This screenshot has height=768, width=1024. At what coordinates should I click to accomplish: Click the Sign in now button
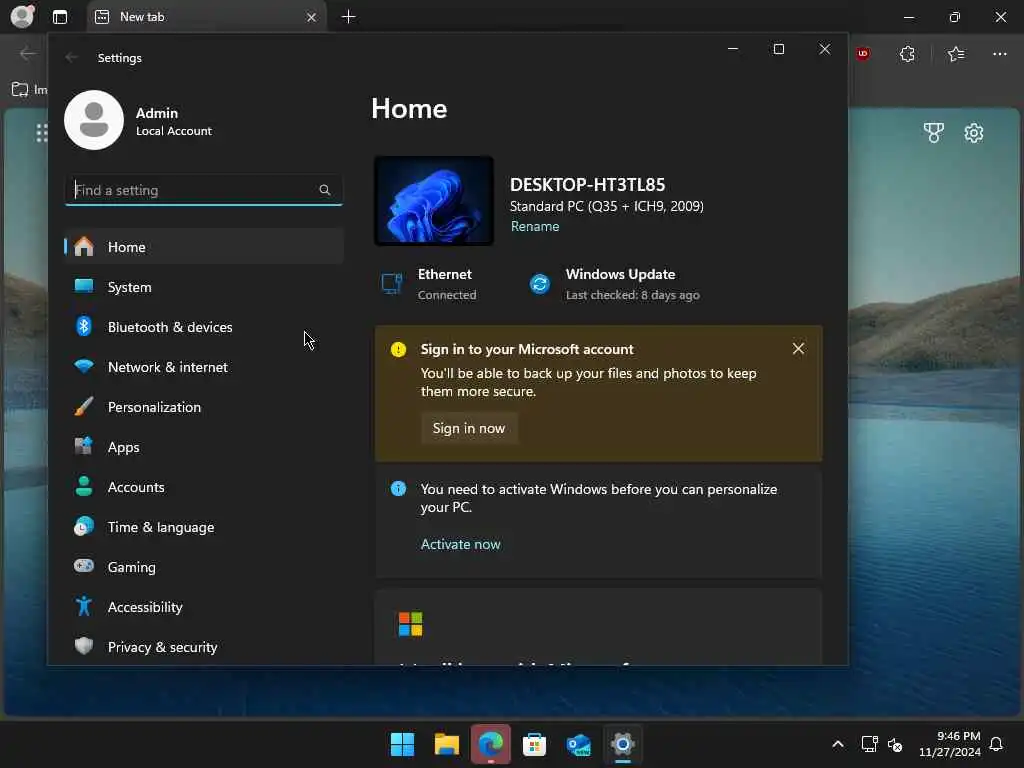tap(469, 428)
